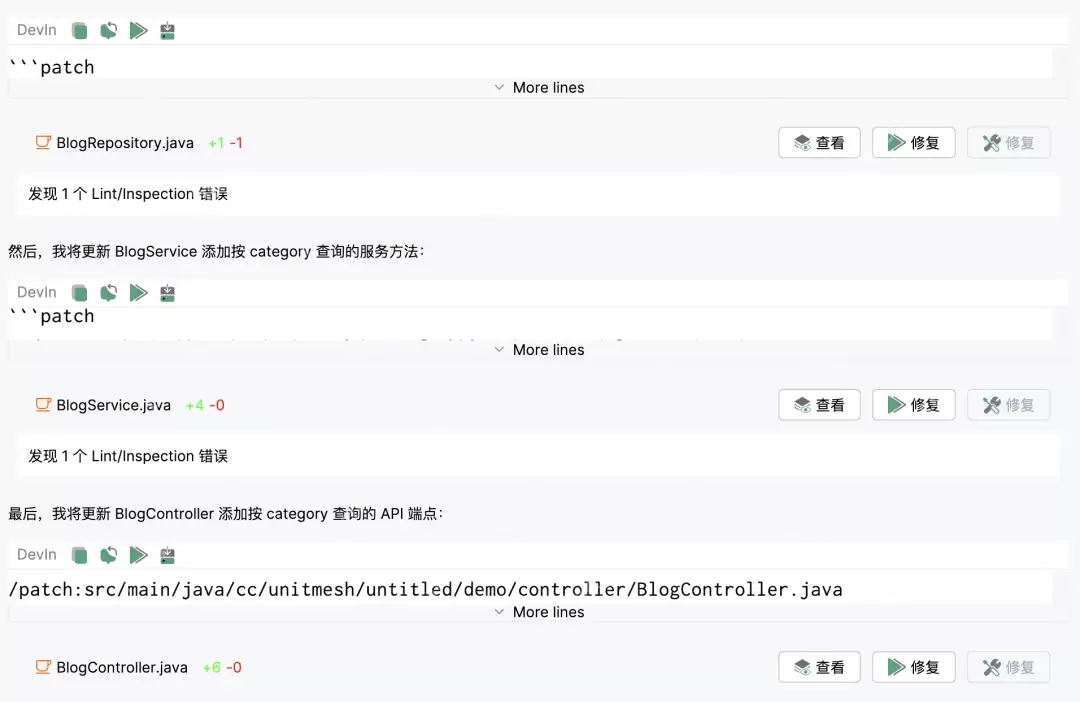Screen dimensions: 1080x702
Task: Click 查看 for BlogRepository.java
Action: pos(819,142)
